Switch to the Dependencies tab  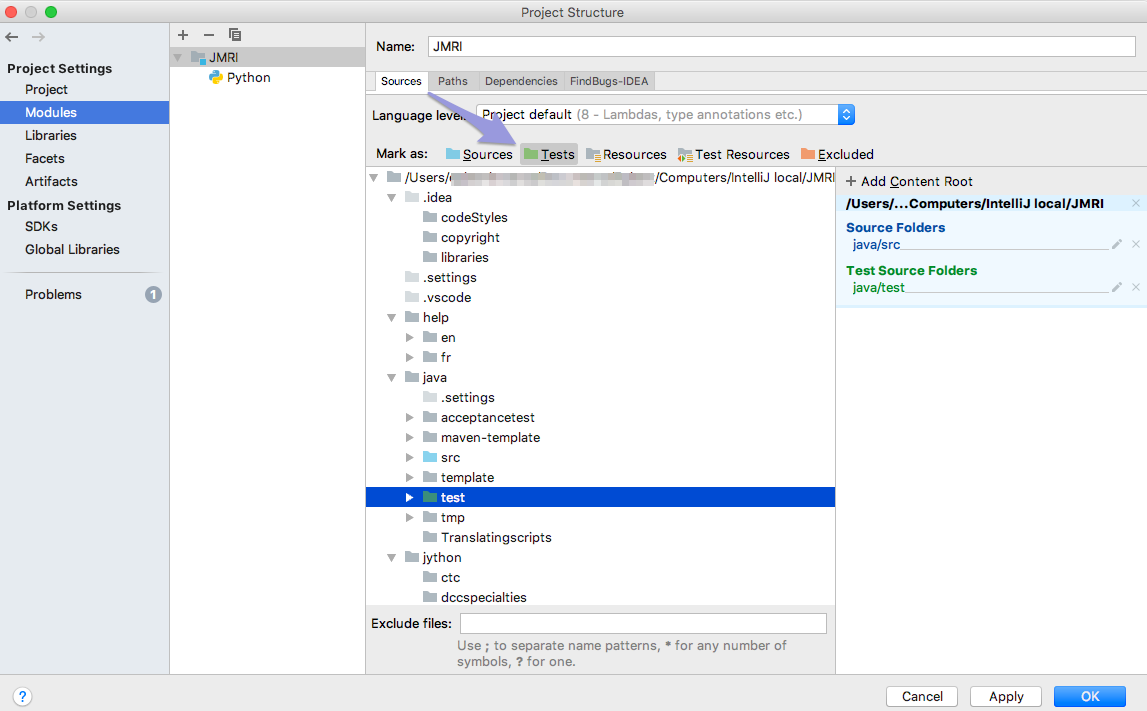point(520,81)
